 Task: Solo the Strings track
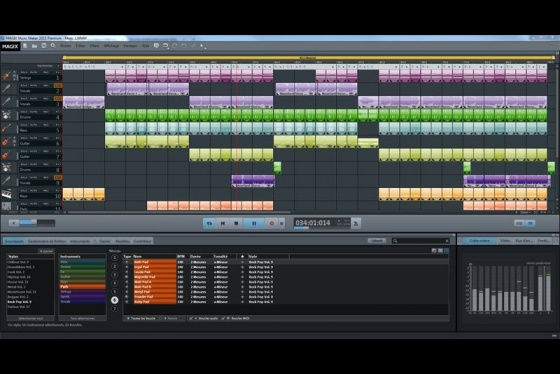(x=24, y=72)
